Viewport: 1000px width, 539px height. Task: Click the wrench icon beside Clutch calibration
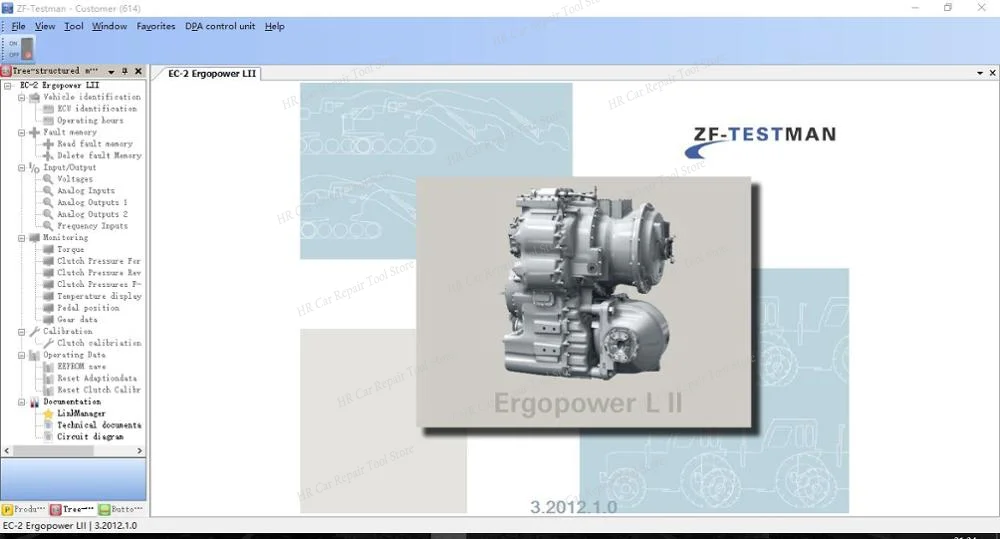[x=48, y=343]
